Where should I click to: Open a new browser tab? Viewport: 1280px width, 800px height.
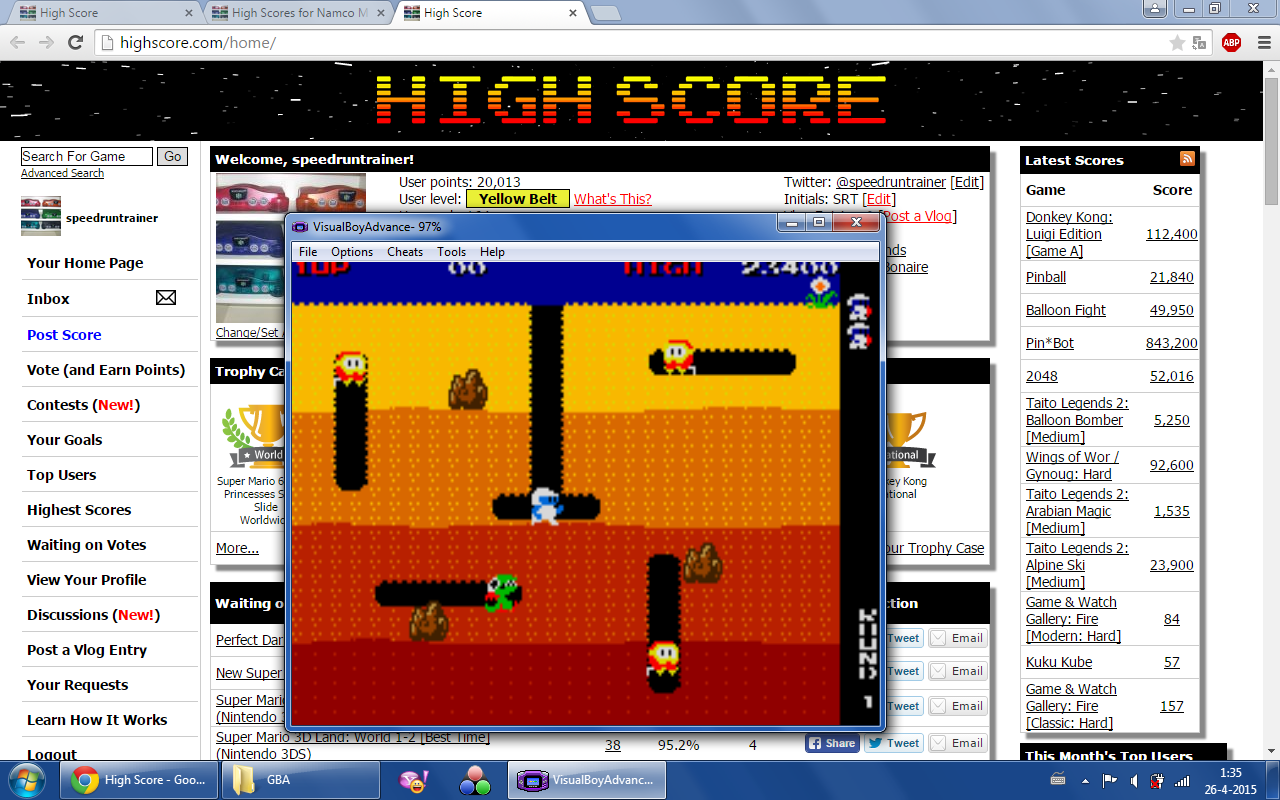pos(606,13)
